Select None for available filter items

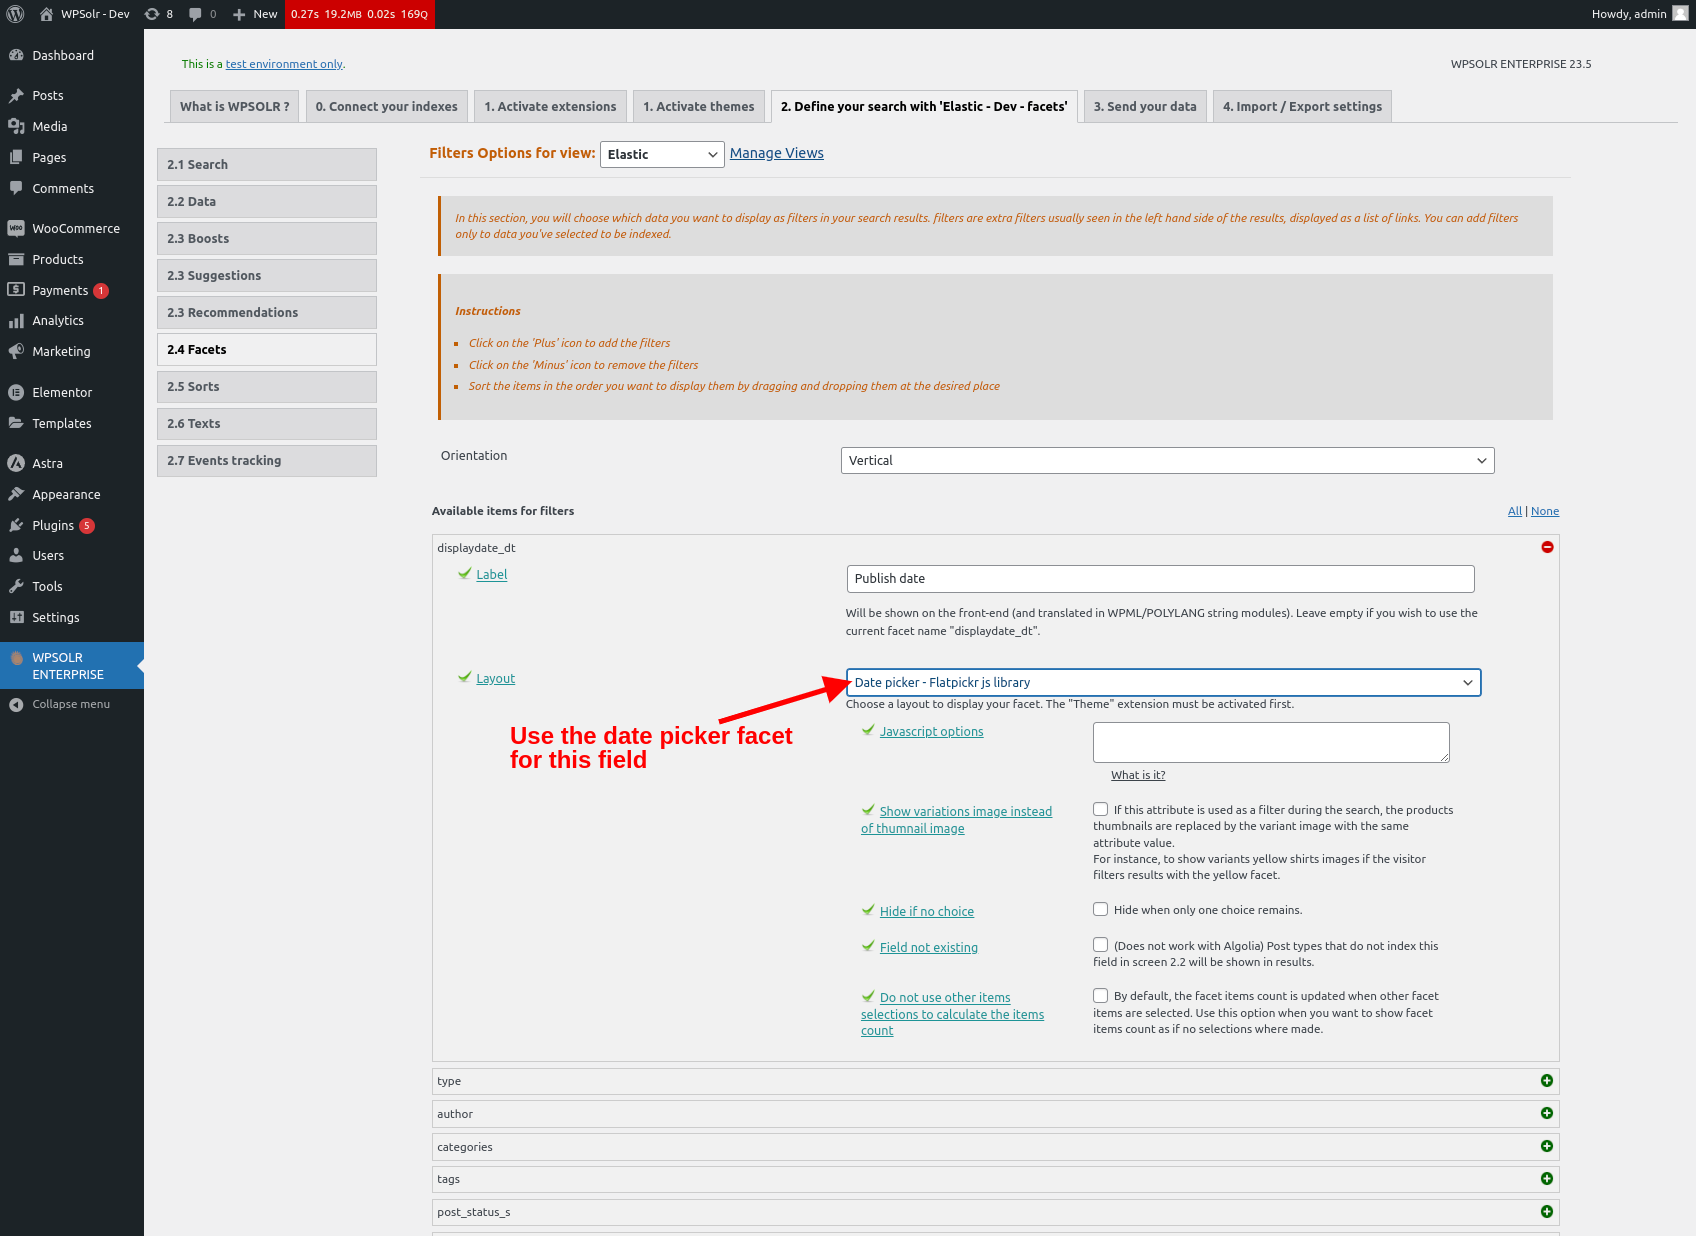click(x=1545, y=511)
